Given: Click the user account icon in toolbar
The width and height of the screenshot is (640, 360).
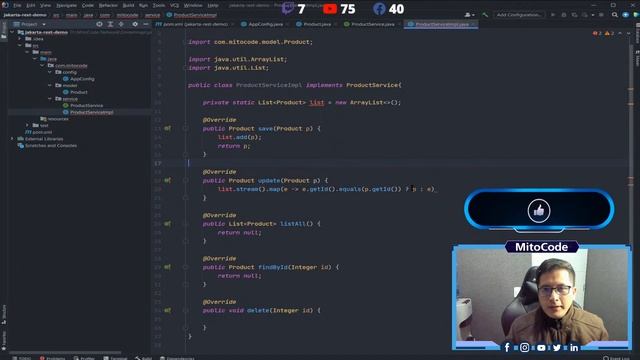Looking at the screenshot, I should (x=469, y=15).
